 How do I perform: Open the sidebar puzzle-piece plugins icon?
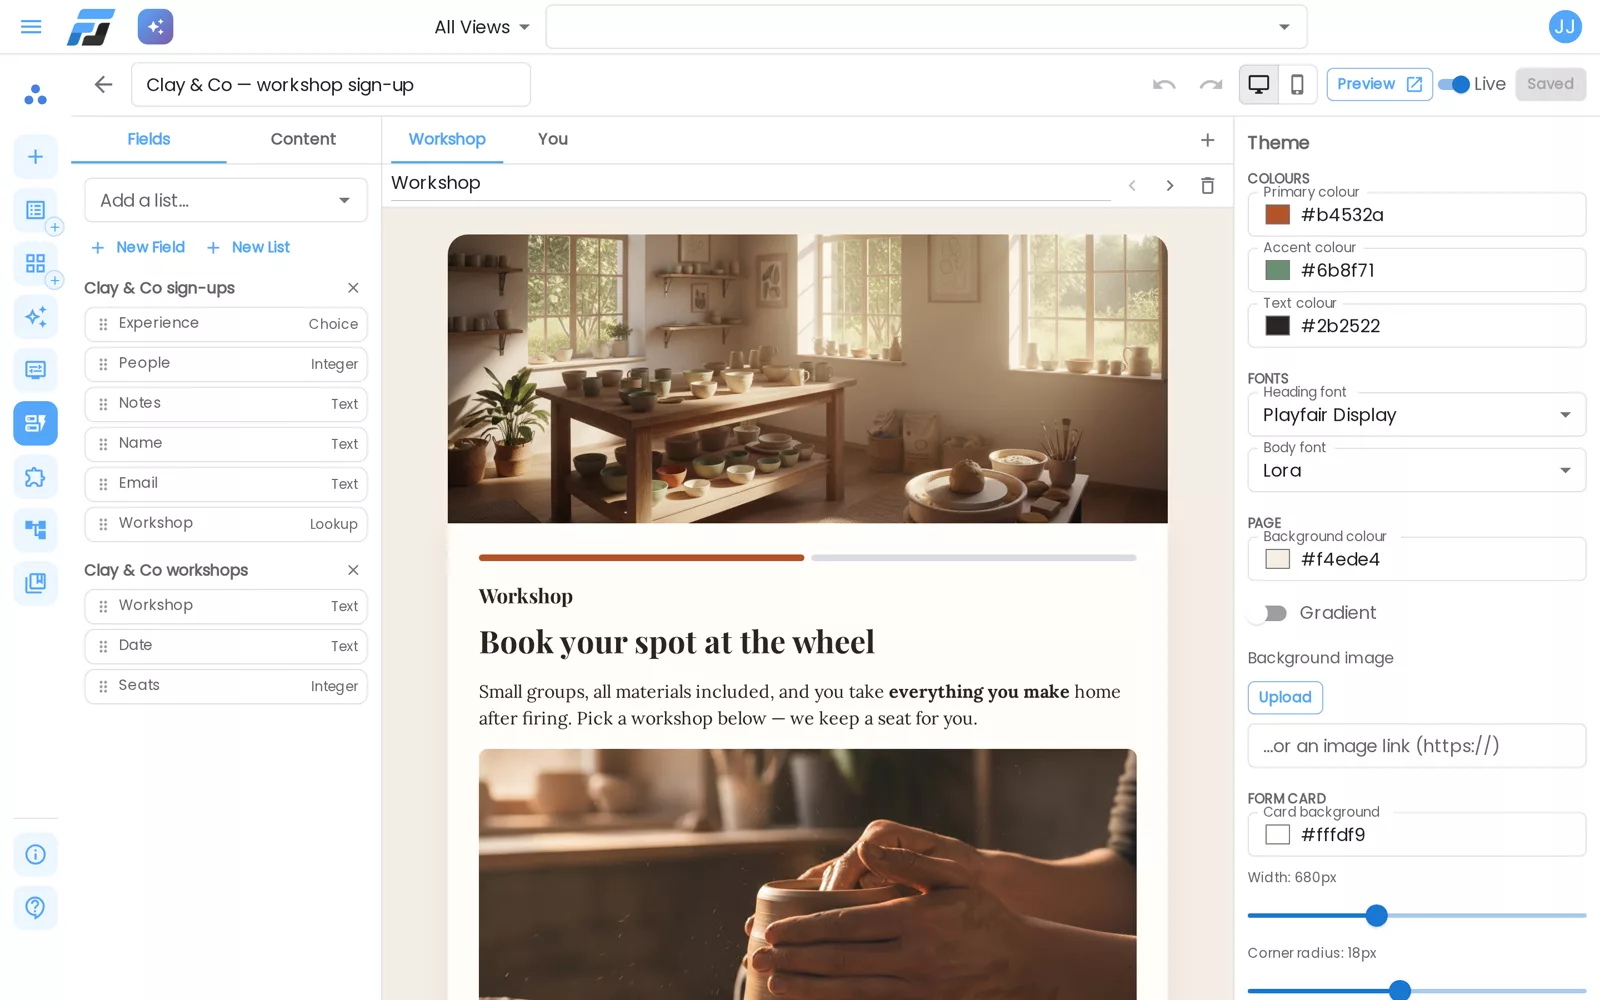35,477
